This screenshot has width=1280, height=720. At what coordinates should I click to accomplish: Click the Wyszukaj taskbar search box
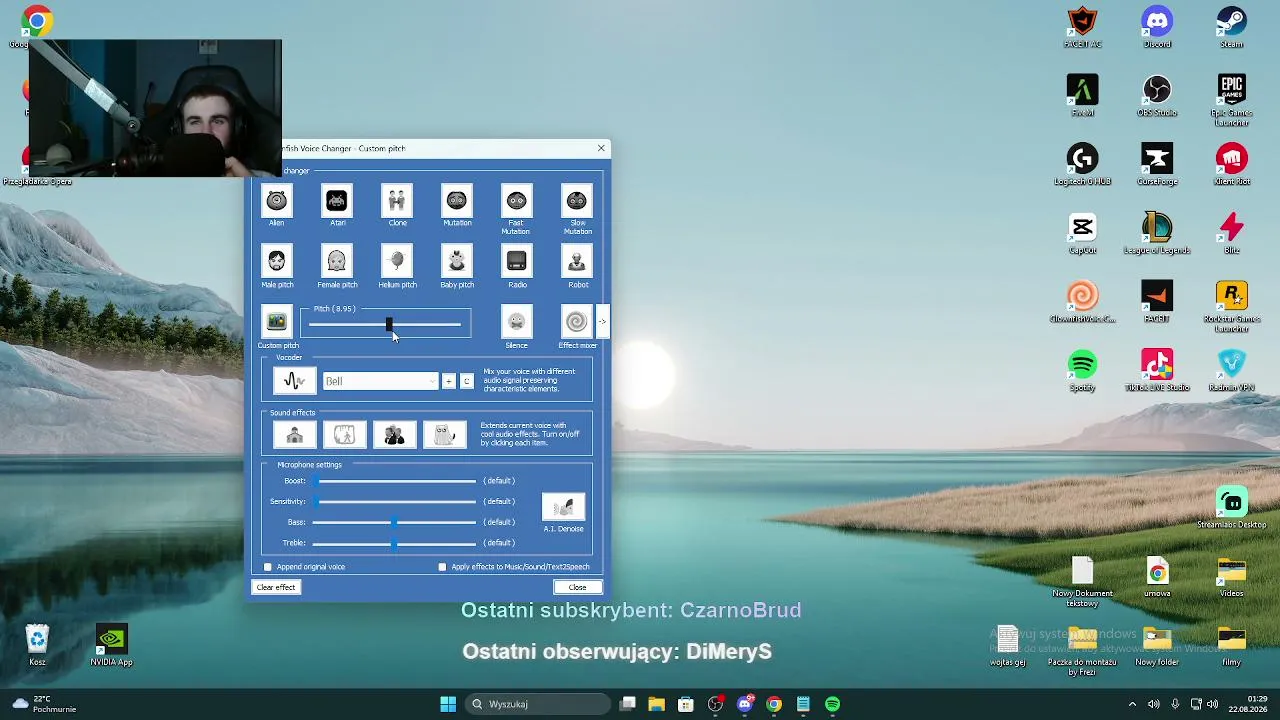coord(539,704)
